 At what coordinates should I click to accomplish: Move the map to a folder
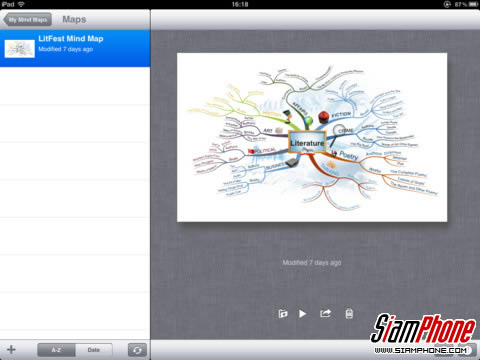283,314
